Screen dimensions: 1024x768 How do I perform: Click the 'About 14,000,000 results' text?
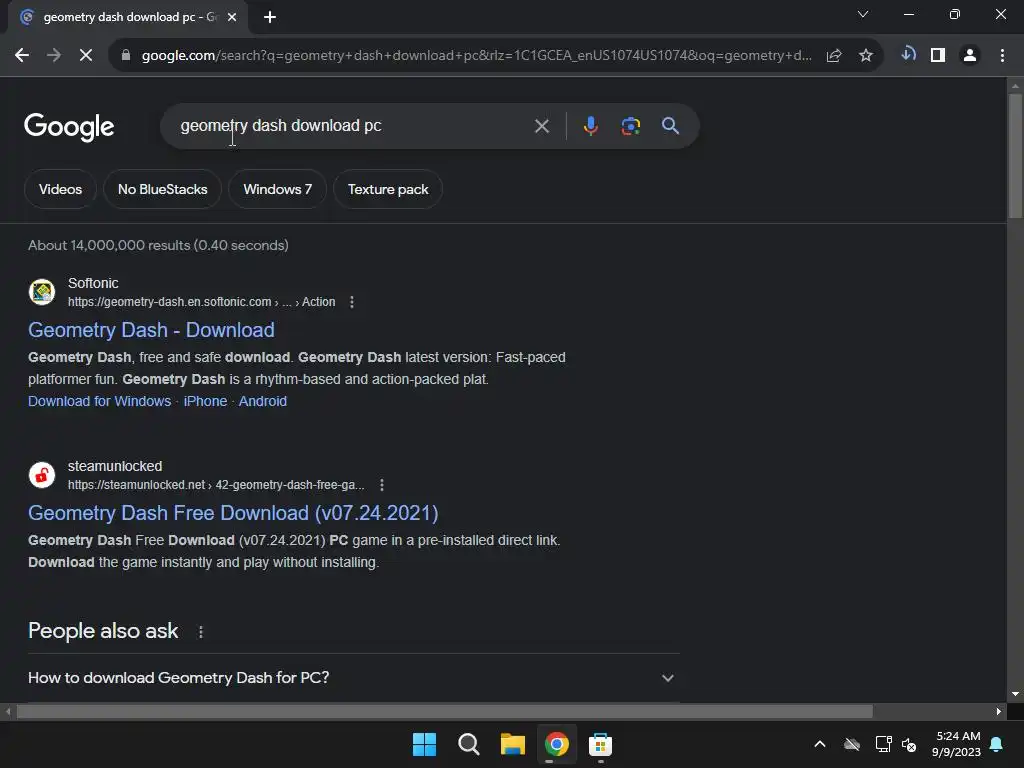click(x=158, y=246)
